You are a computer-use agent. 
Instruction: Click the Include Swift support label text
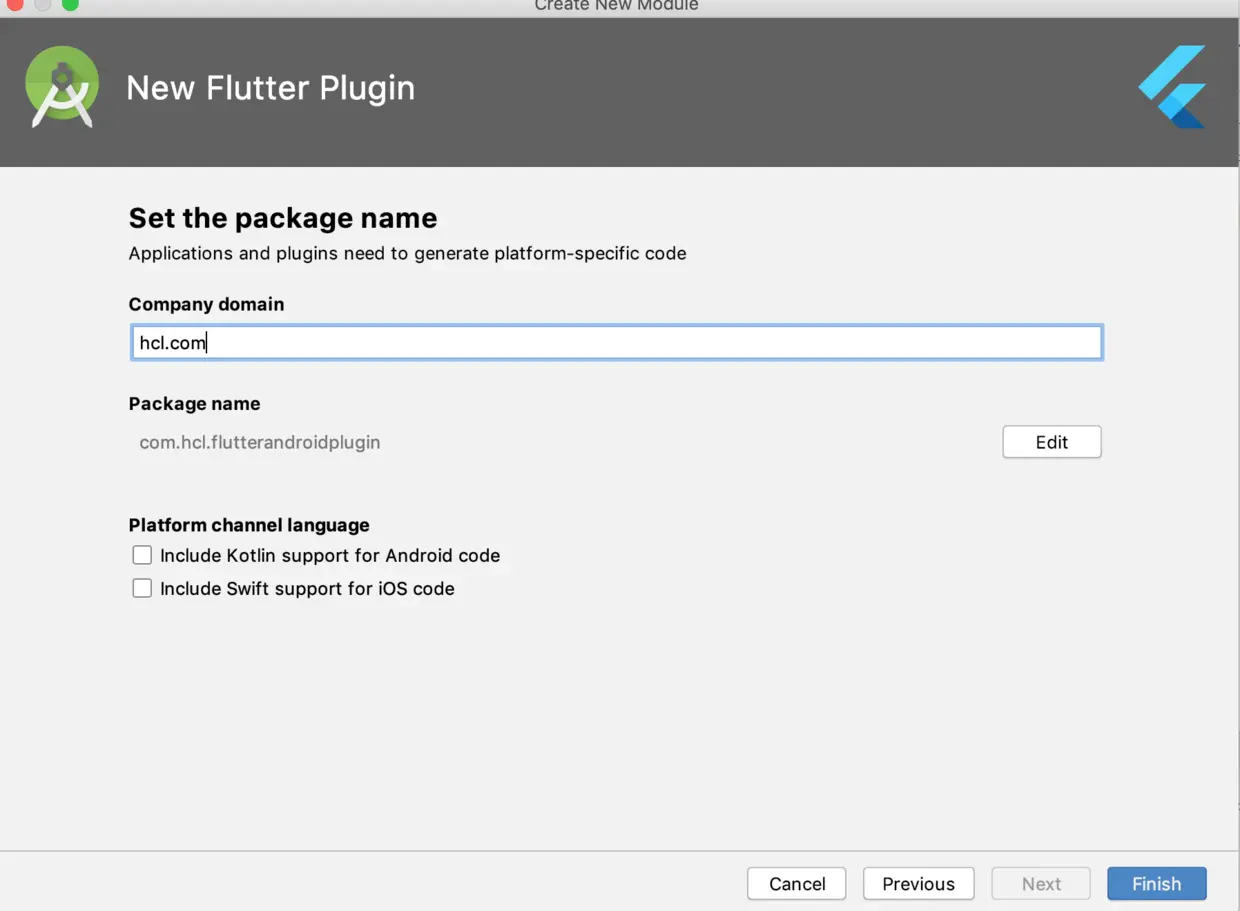pyautogui.click(x=307, y=588)
